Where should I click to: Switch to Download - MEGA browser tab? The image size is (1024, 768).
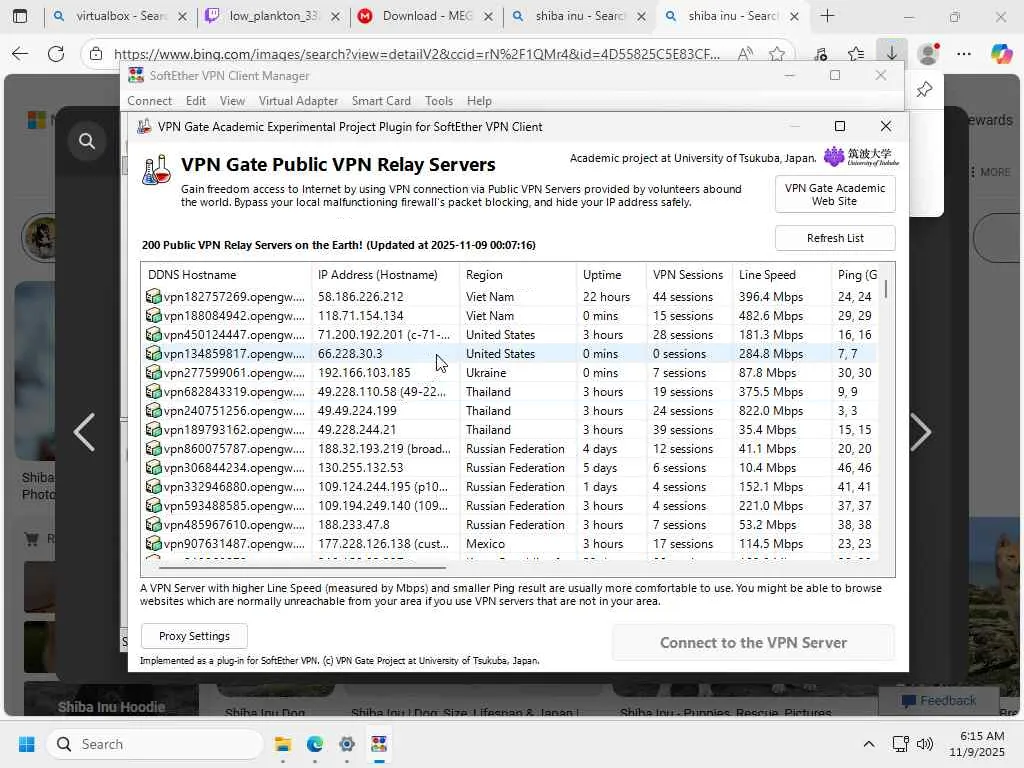tap(426, 16)
